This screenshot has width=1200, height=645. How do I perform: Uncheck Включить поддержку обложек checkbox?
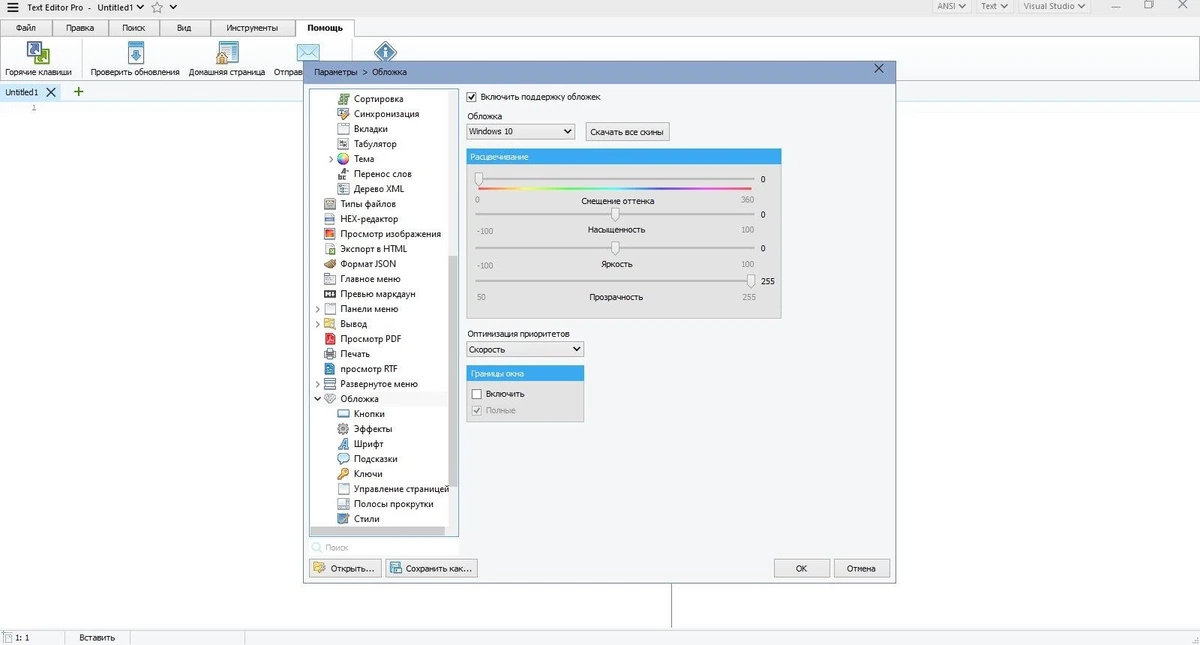point(472,97)
